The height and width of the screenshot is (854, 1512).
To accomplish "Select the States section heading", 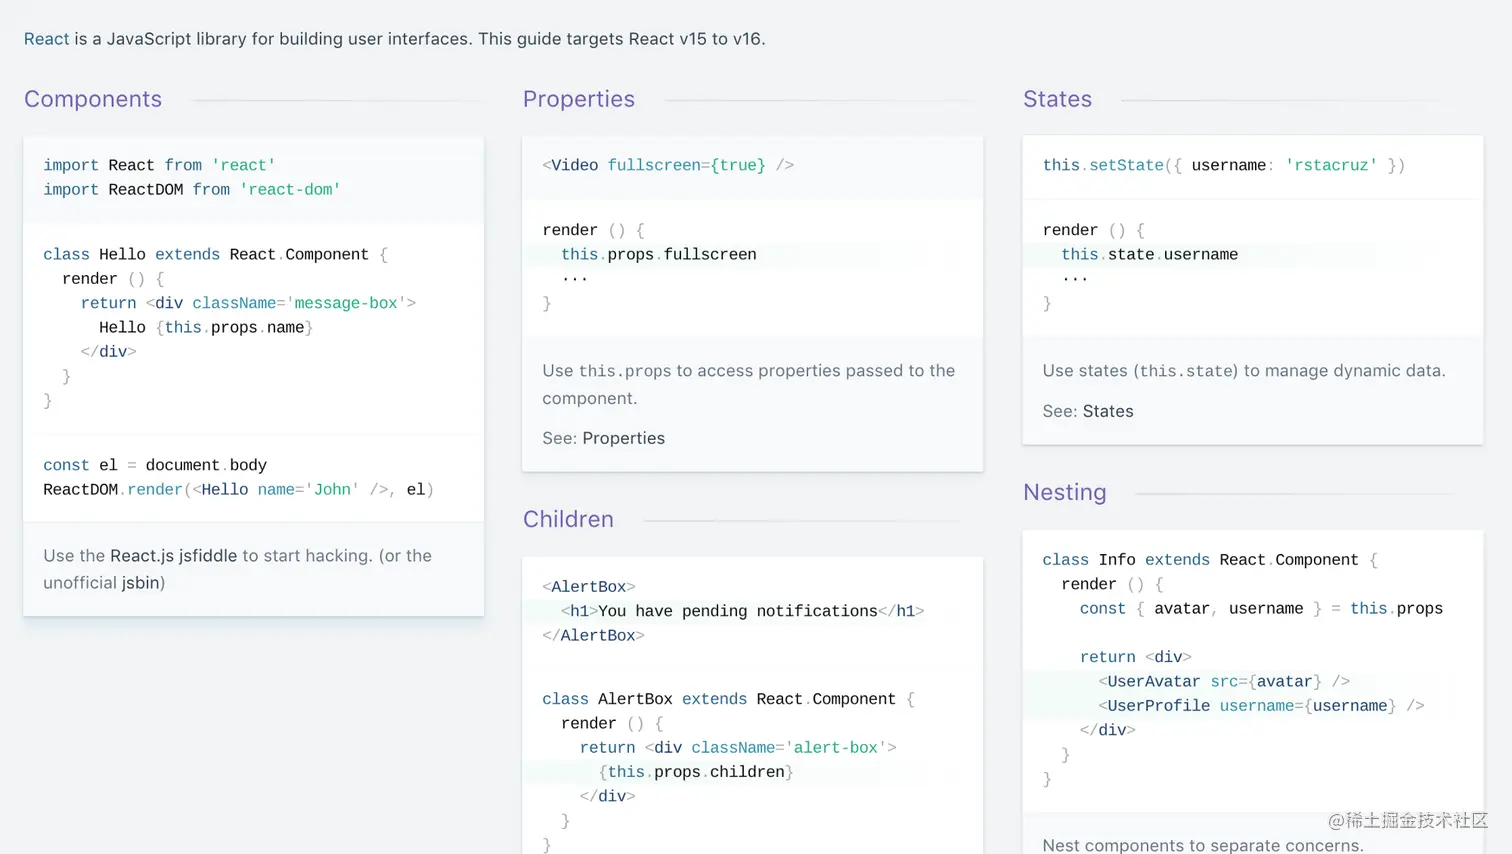I will point(1057,99).
